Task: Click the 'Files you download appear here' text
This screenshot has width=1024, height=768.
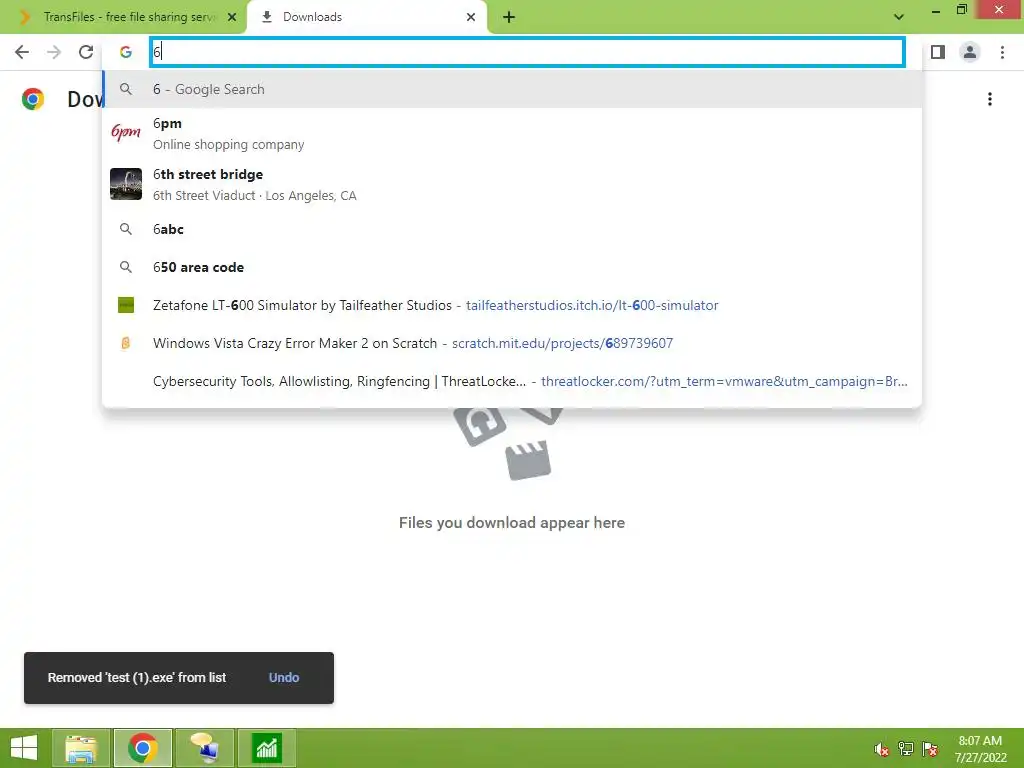Action: click(512, 522)
